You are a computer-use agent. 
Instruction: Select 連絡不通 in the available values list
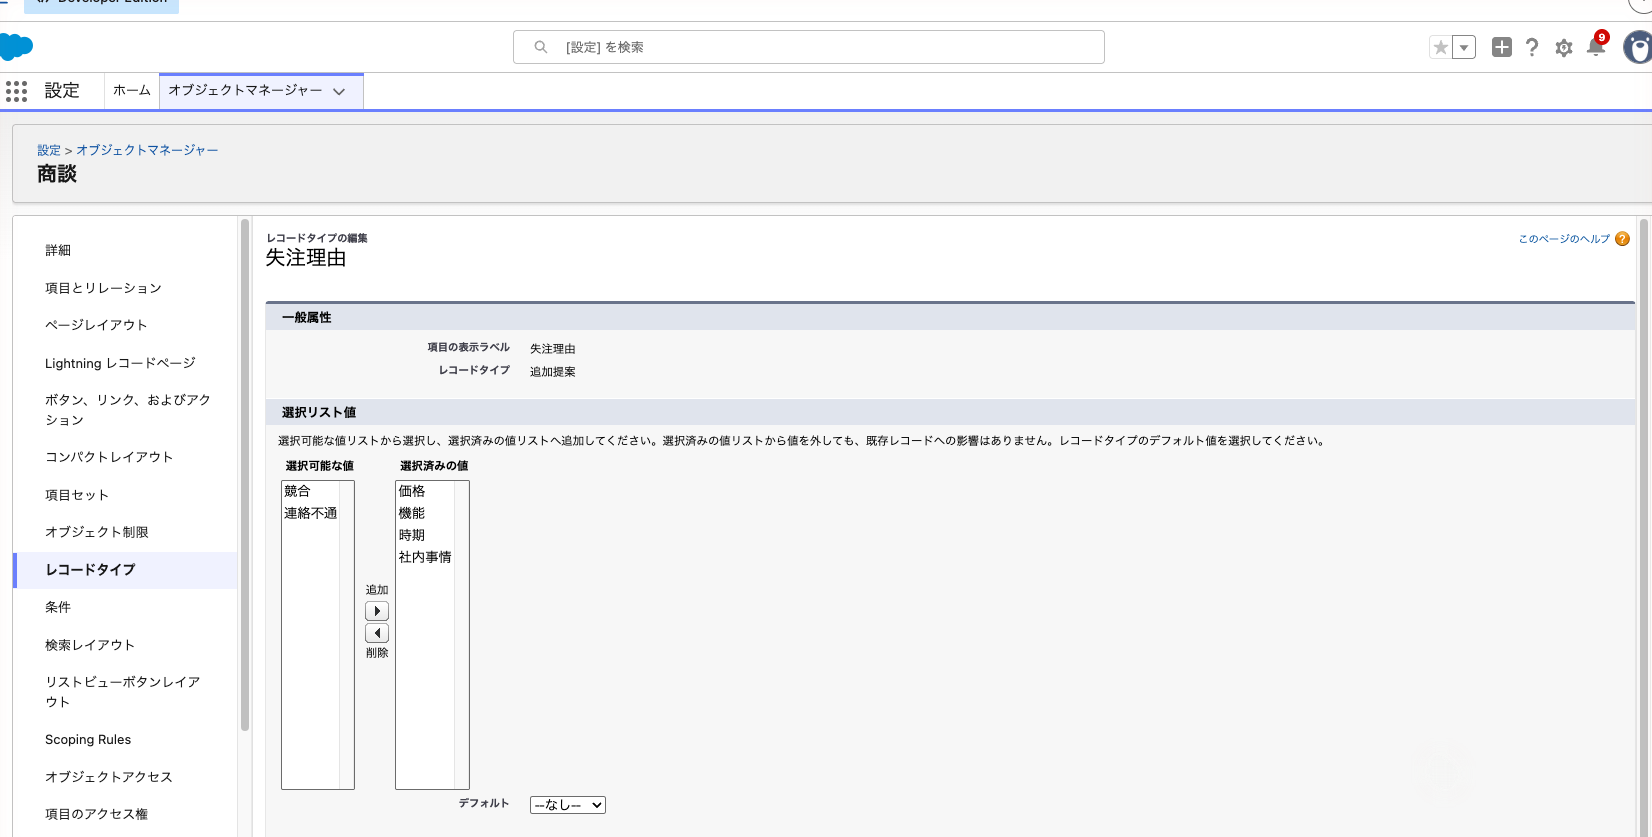[311, 513]
